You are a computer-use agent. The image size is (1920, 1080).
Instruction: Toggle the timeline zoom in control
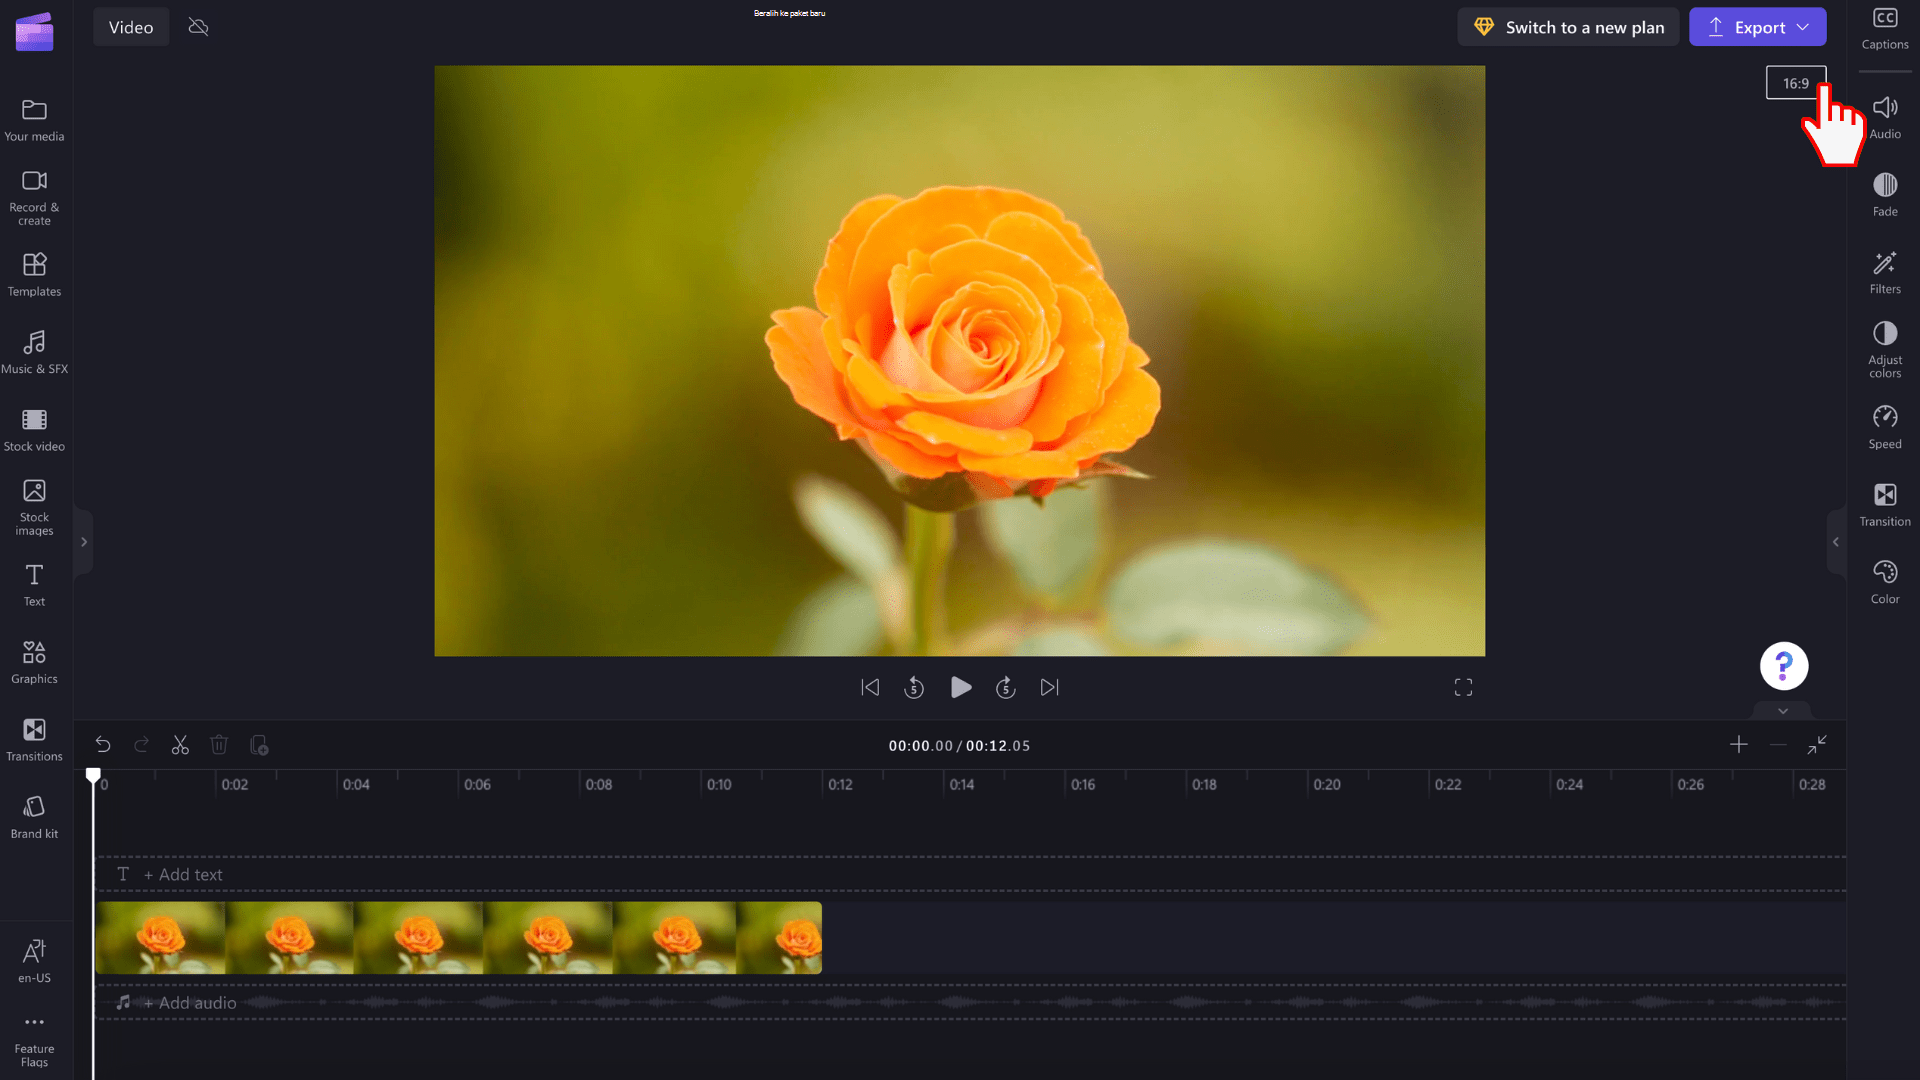(1738, 744)
